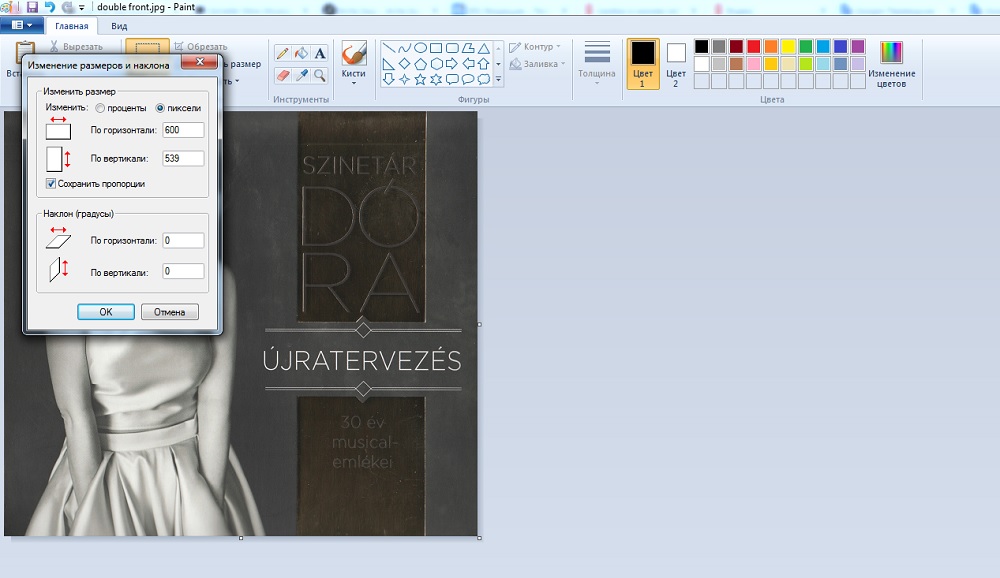Pick the cloud callout shape
Viewport: 1000px width, 578px height.
coord(483,79)
